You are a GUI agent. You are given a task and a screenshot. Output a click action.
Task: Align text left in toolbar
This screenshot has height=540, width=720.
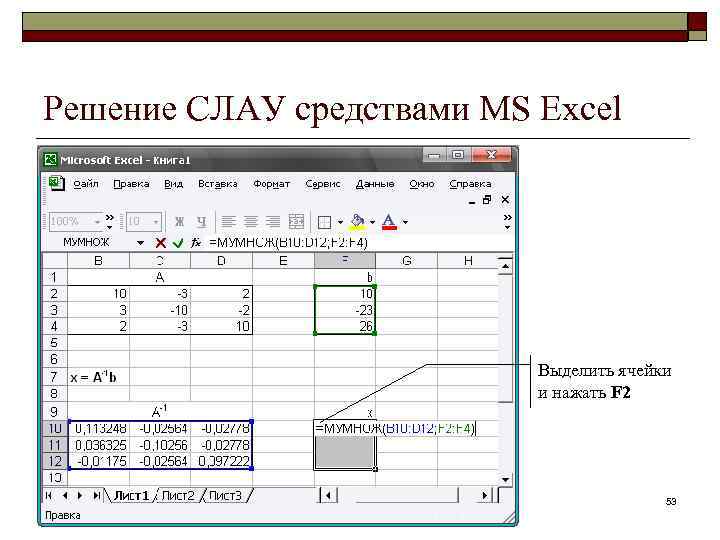pyautogui.click(x=228, y=222)
